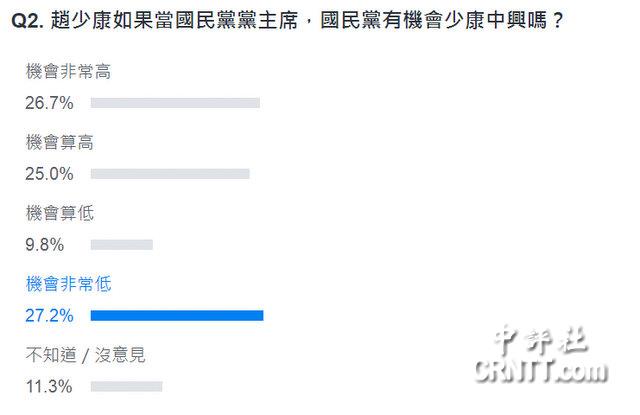
Task: Click the 11.3% gray result bar
Action: click(127, 386)
